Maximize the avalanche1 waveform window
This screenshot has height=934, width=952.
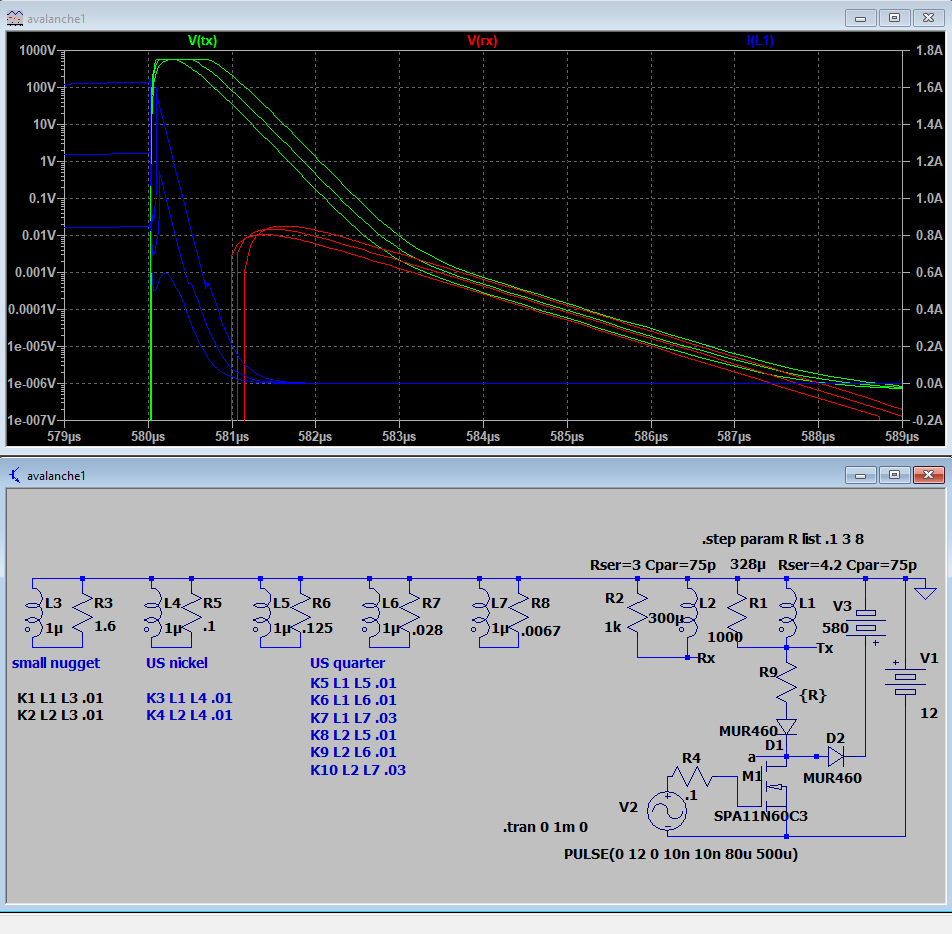pos(894,17)
